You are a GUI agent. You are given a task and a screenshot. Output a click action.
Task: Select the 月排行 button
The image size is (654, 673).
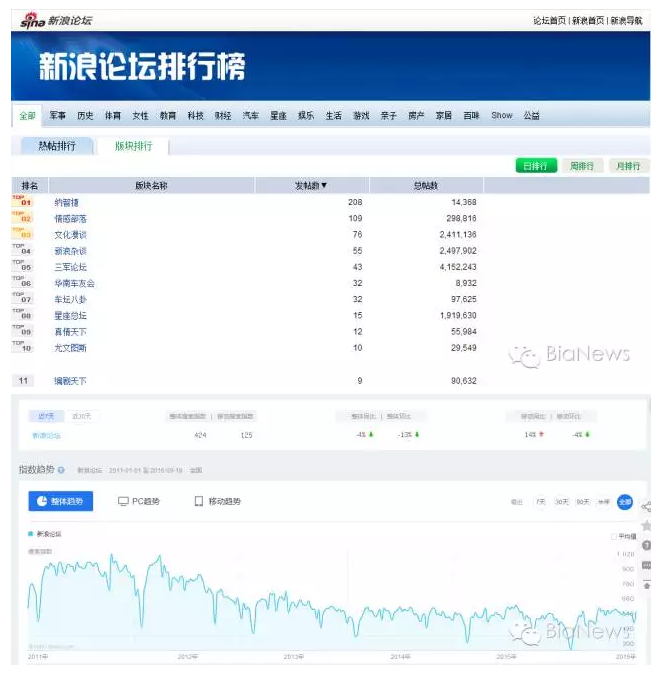(629, 166)
